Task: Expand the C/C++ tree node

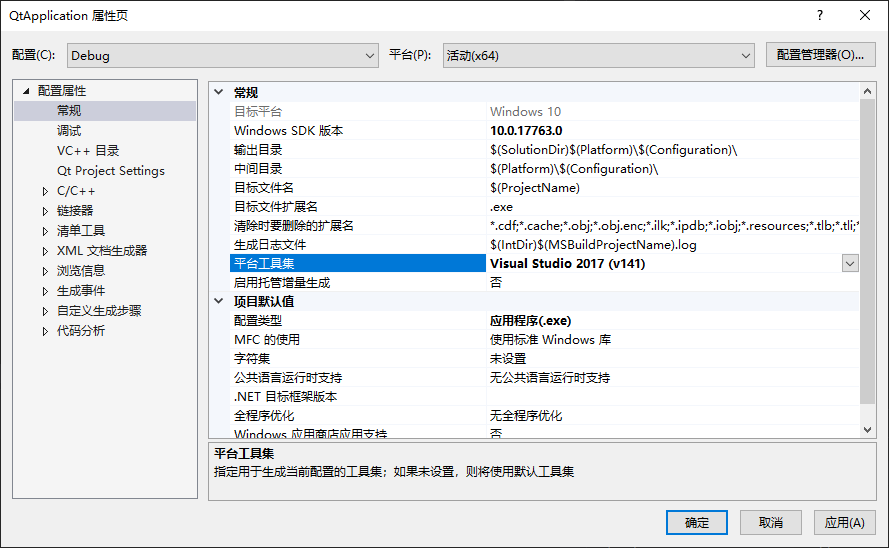Action: click(x=45, y=191)
